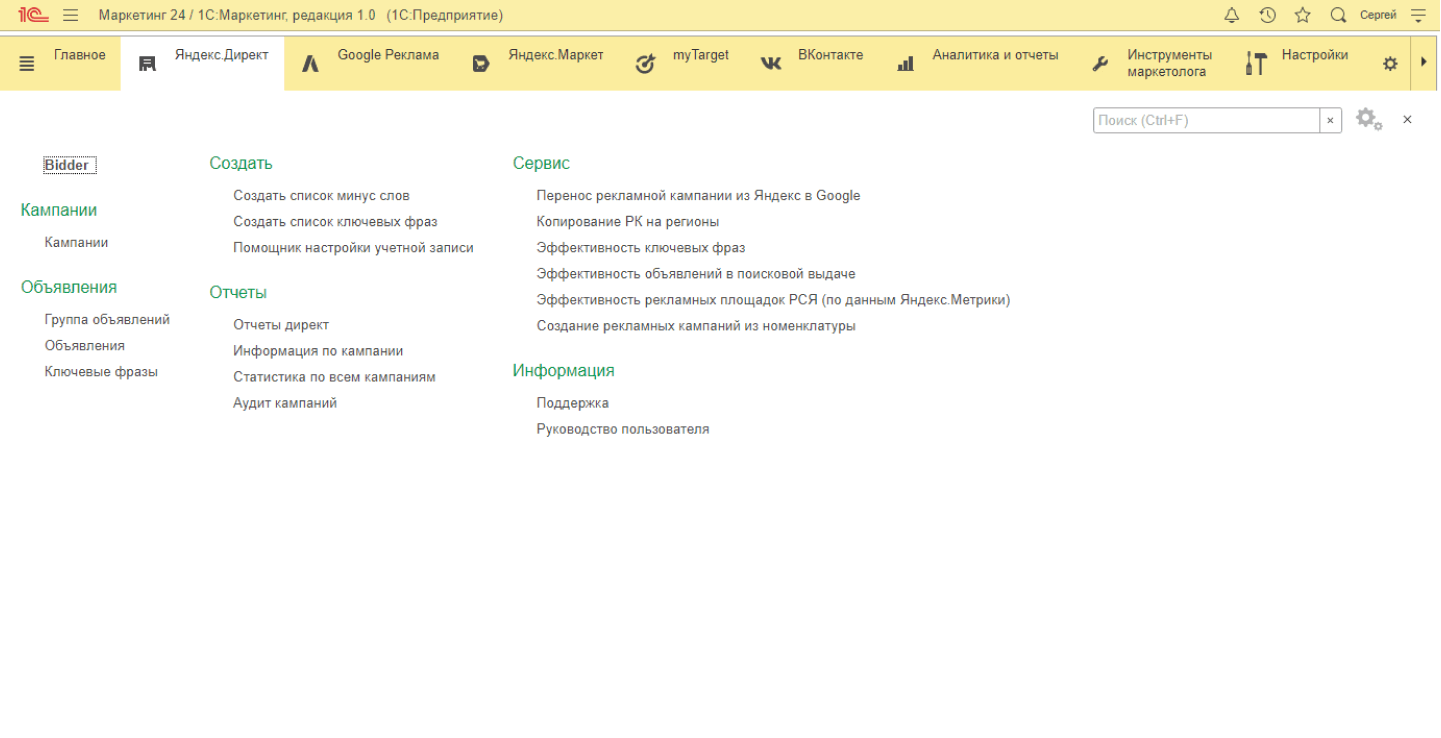Screen dimensions: 1441x738
Task: Expand the service options menu at top right
Action: coord(1418,15)
